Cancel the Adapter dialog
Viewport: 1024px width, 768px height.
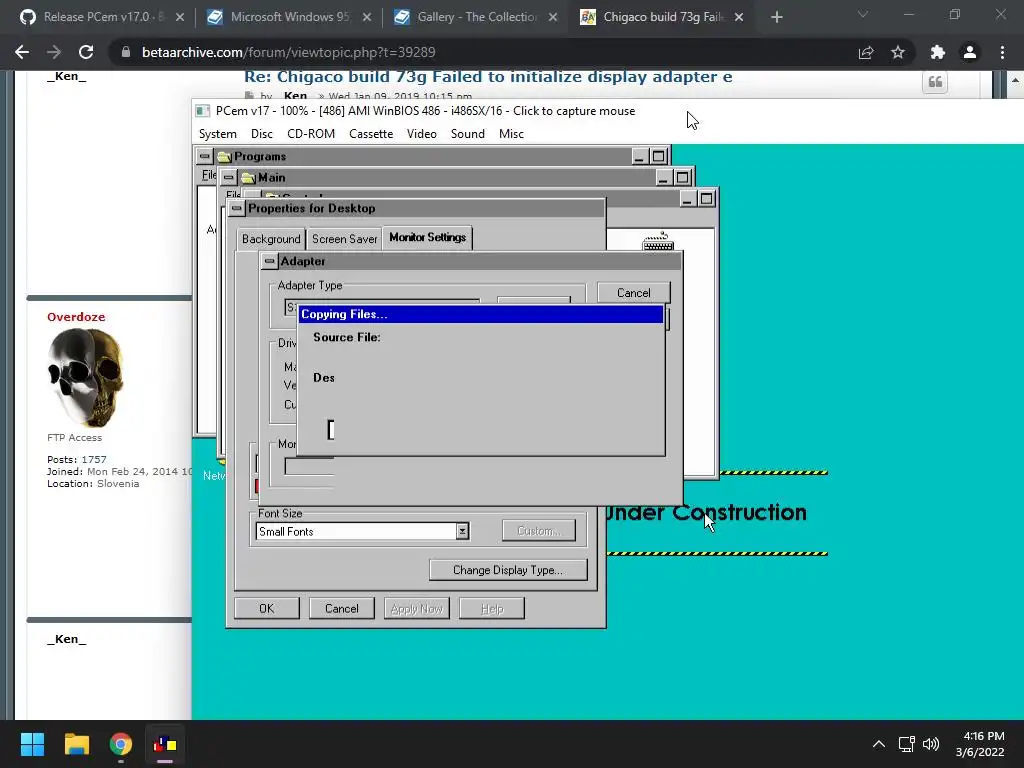coord(633,293)
